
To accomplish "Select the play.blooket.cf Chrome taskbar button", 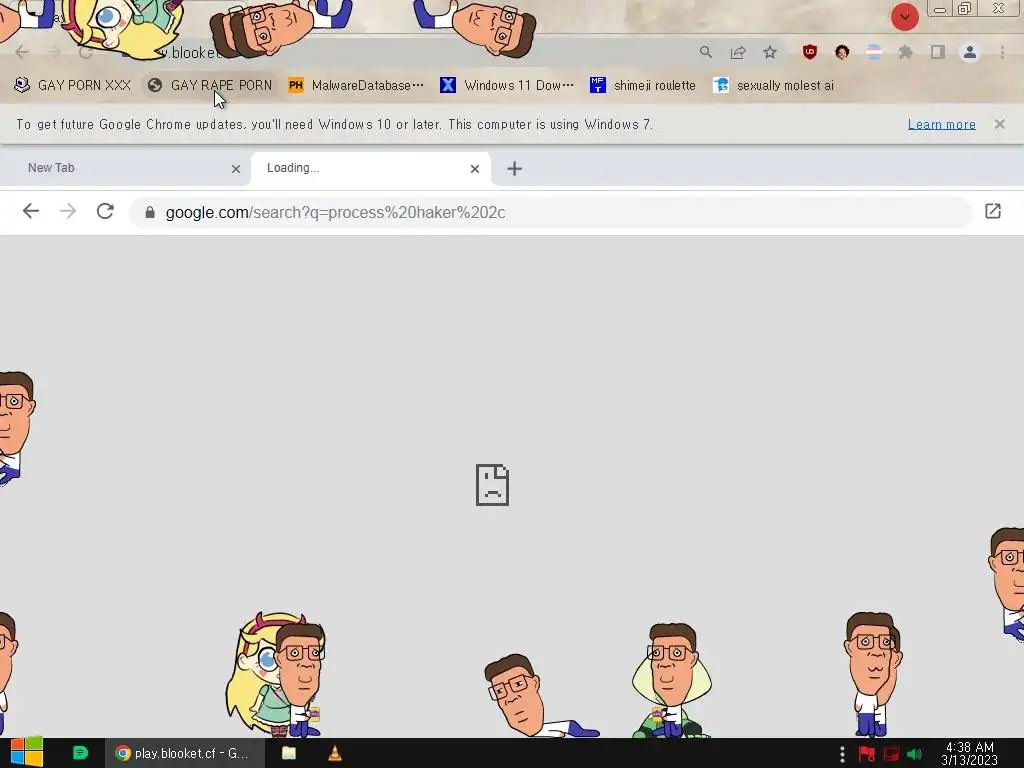I will [x=185, y=753].
